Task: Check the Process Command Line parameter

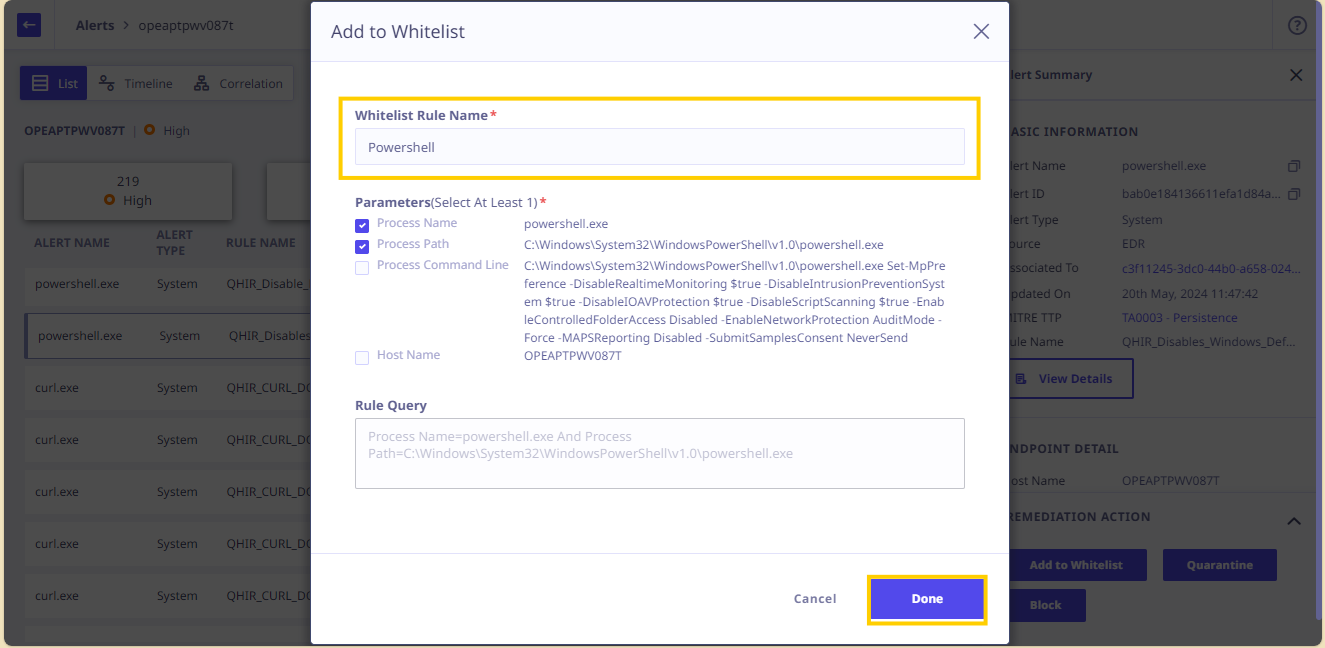Action: click(362, 268)
